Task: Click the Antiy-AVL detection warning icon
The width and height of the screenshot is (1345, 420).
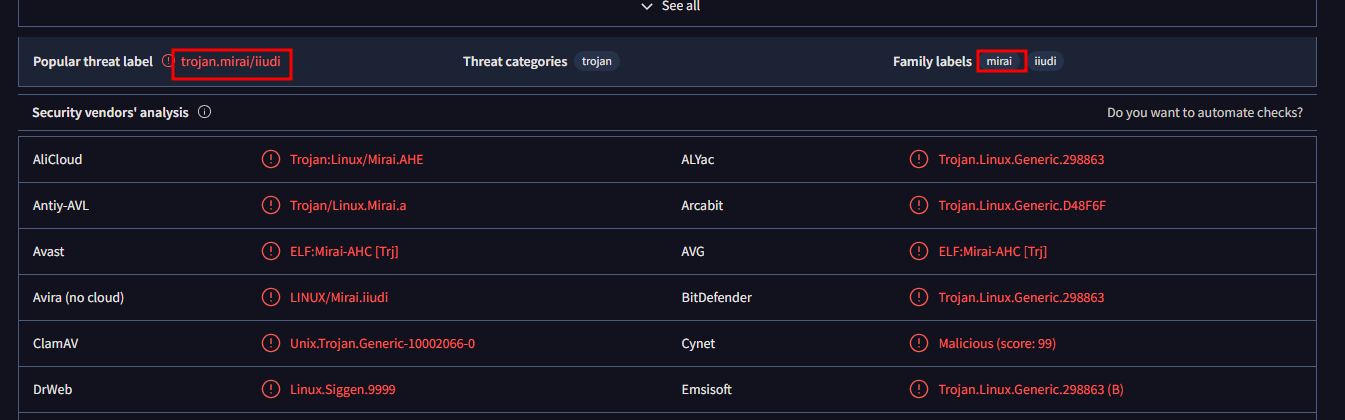Action: pyautogui.click(x=270, y=205)
